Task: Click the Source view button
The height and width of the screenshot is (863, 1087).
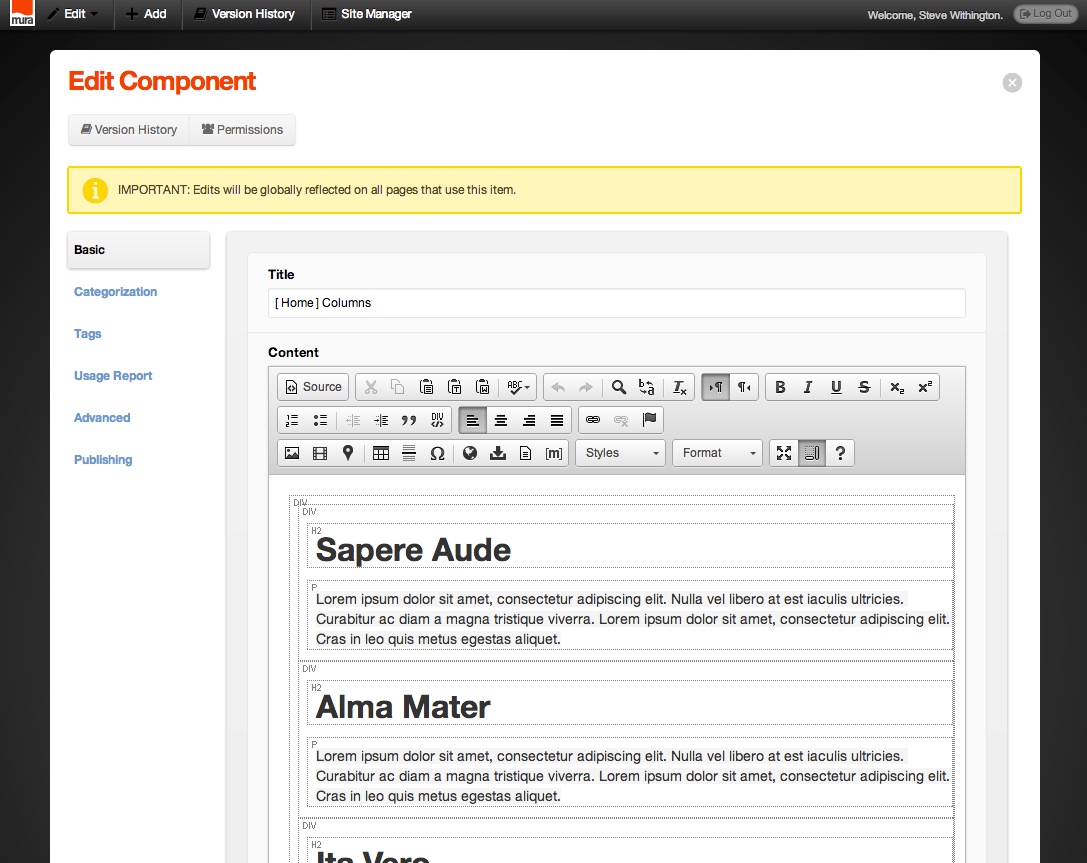Action: (x=313, y=387)
